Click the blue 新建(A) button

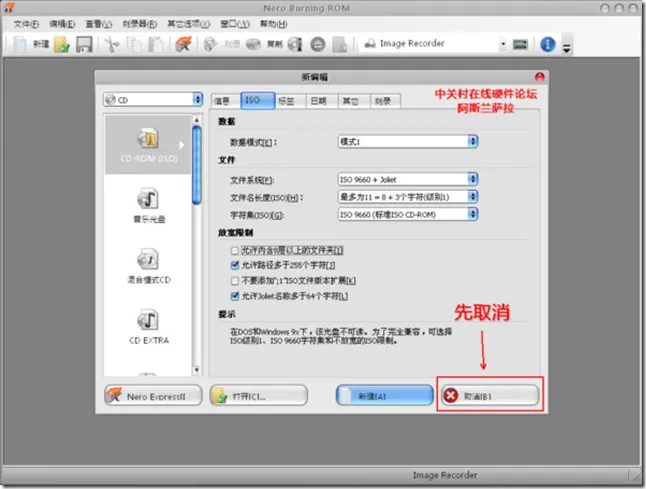385,395
